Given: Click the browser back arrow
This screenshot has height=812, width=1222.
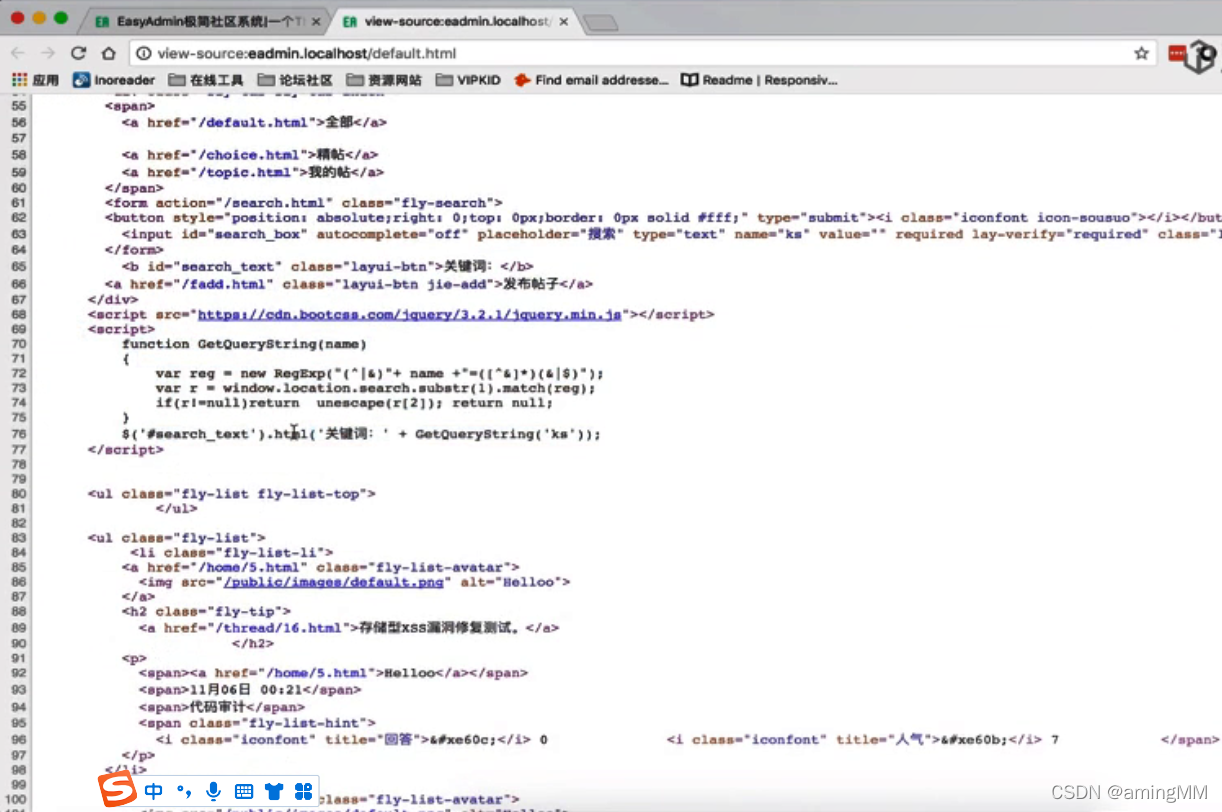Looking at the screenshot, I should [18, 53].
